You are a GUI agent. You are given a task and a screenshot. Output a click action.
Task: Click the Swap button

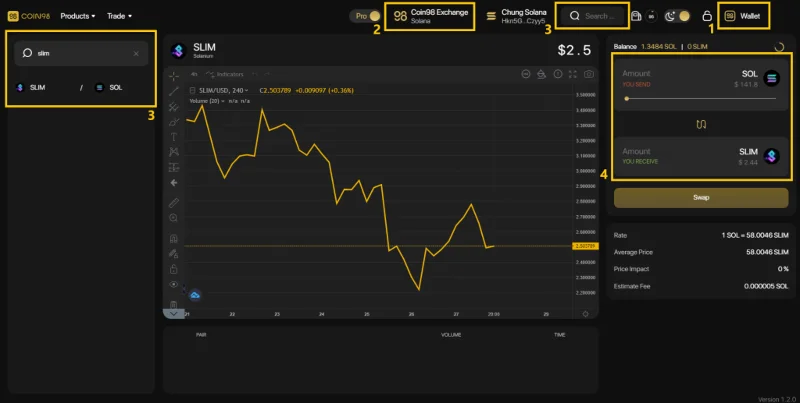click(701, 197)
